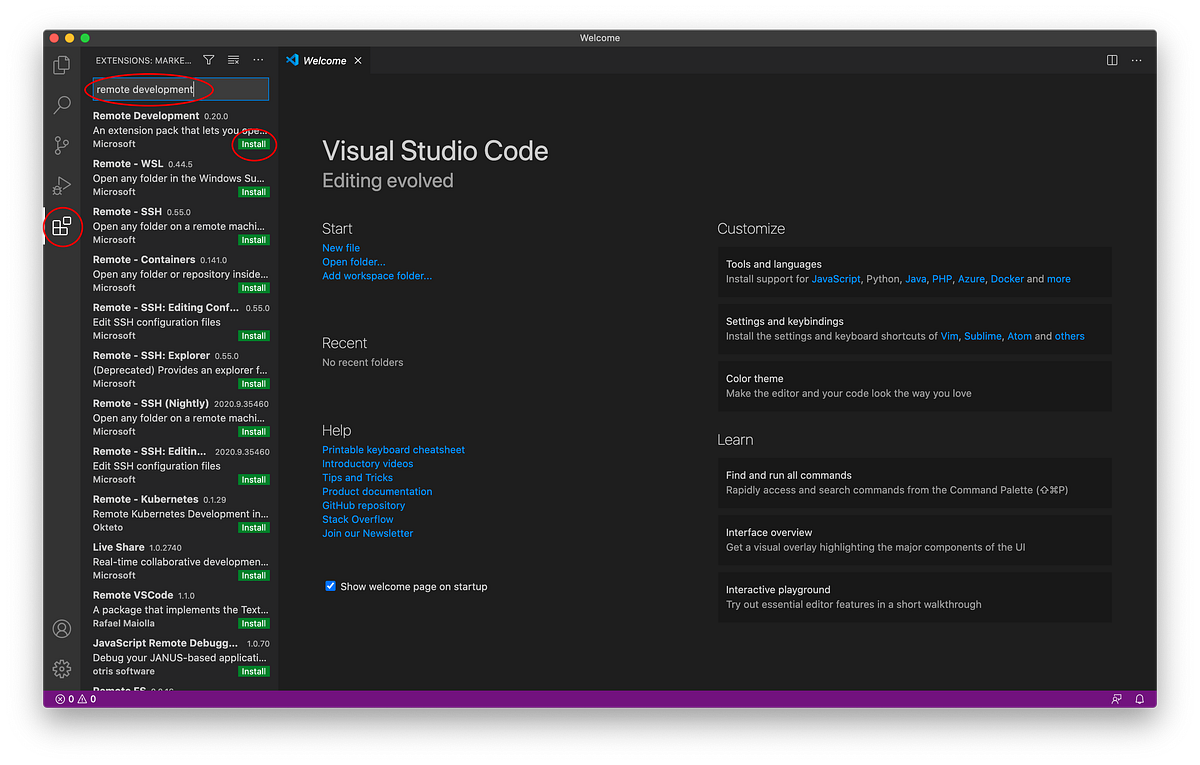Viewport: 1200px width, 765px height.
Task: Install the Remote Development extension
Action: point(253,144)
